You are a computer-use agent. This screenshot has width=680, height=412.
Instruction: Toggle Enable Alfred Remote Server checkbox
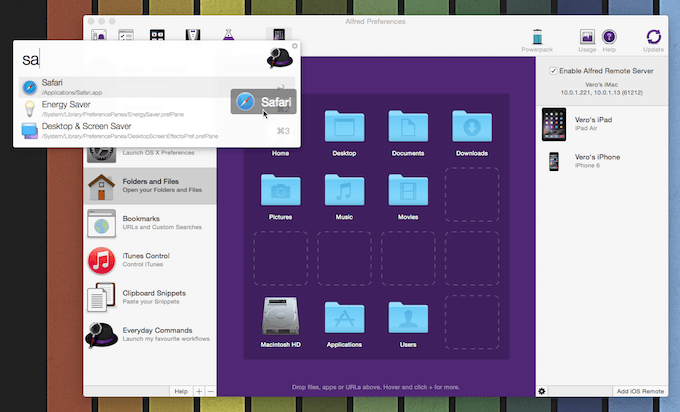555,71
